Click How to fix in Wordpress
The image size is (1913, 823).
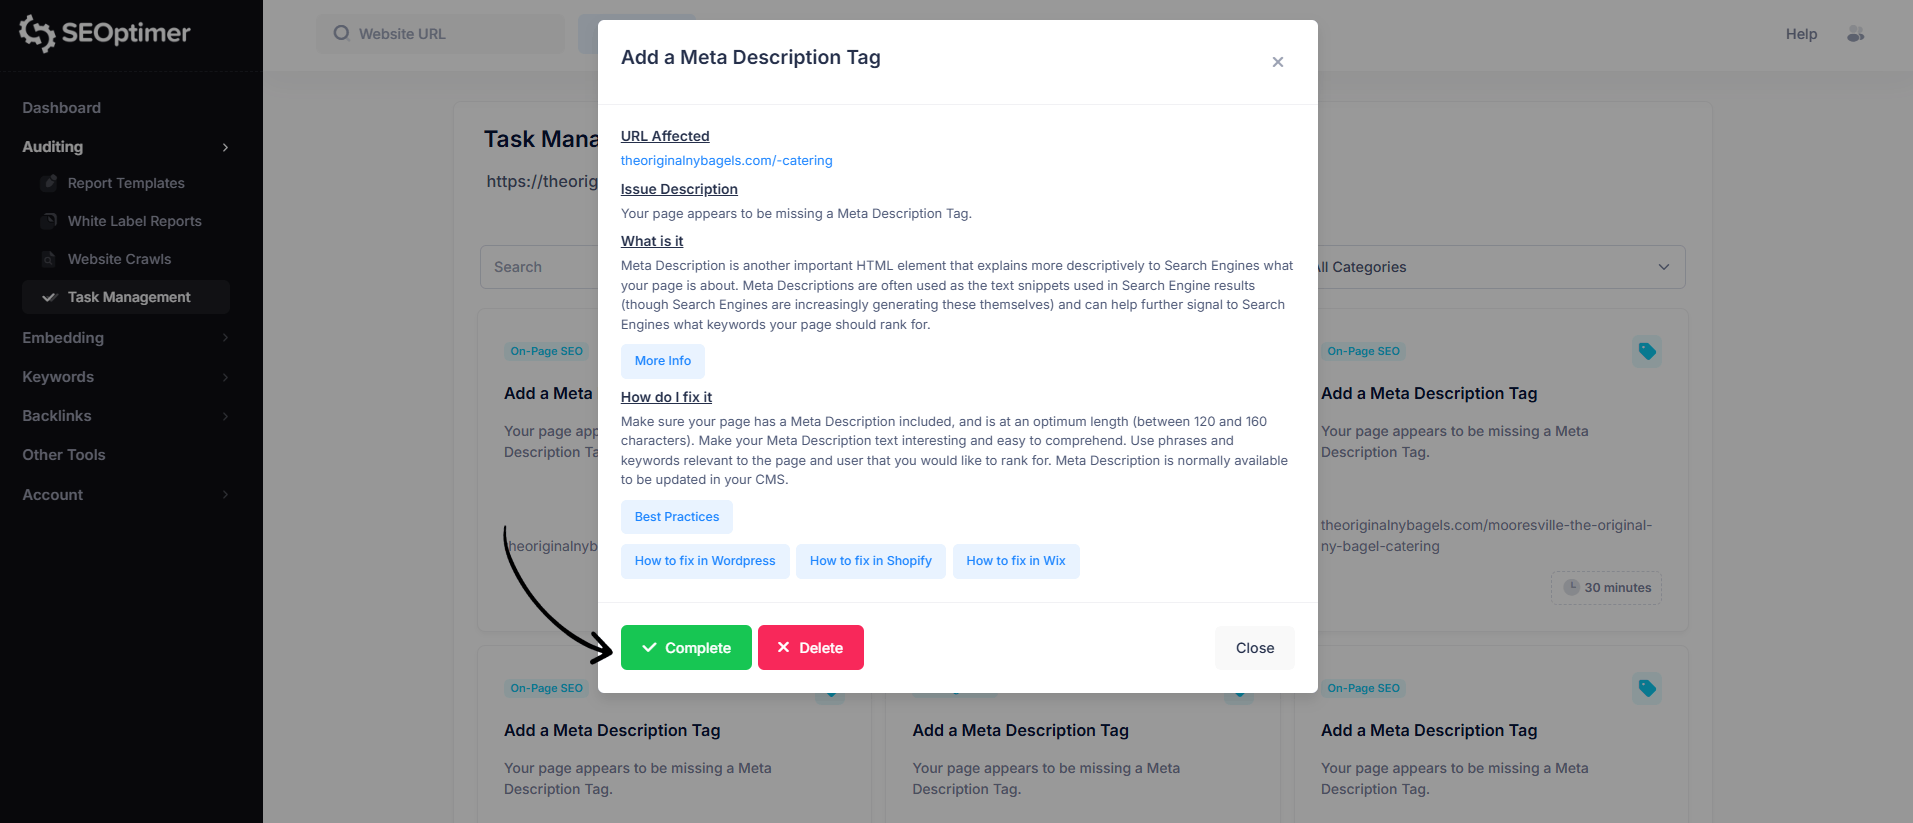tap(705, 561)
